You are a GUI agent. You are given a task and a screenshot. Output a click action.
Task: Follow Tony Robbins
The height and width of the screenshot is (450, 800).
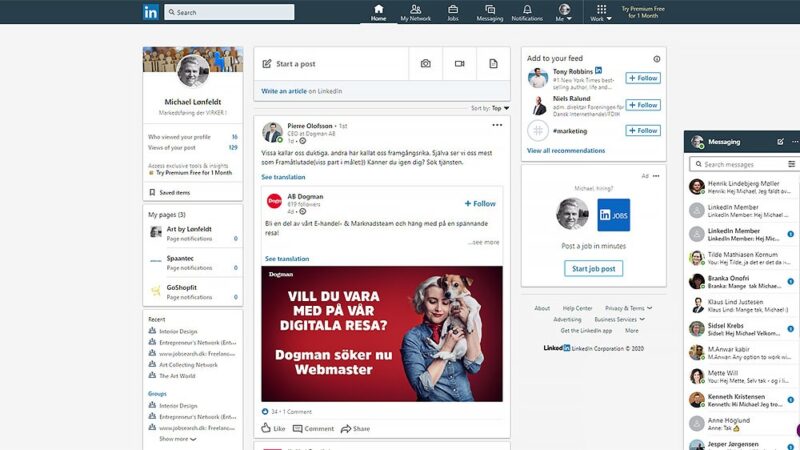pyautogui.click(x=643, y=78)
